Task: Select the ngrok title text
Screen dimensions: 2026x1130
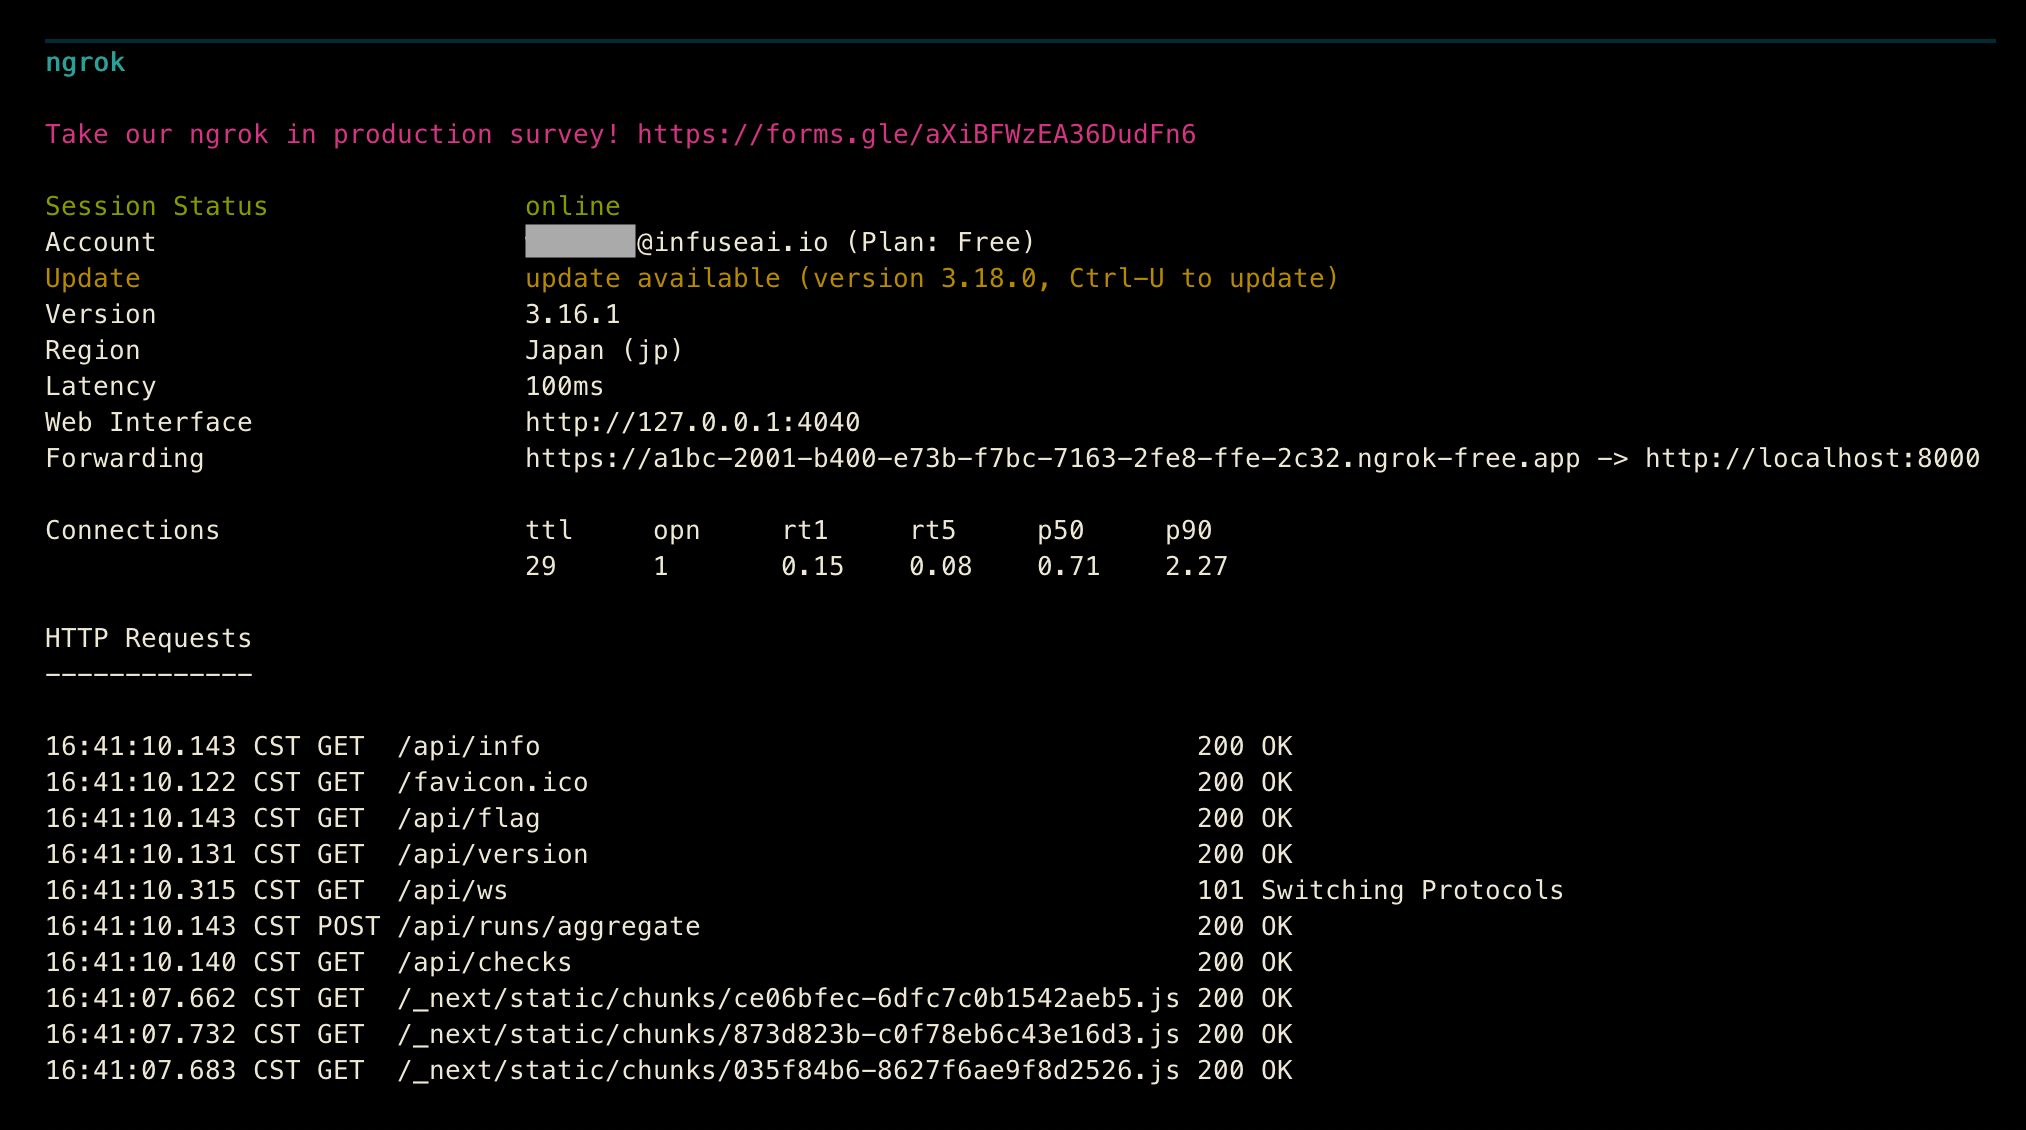Action: (x=85, y=63)
